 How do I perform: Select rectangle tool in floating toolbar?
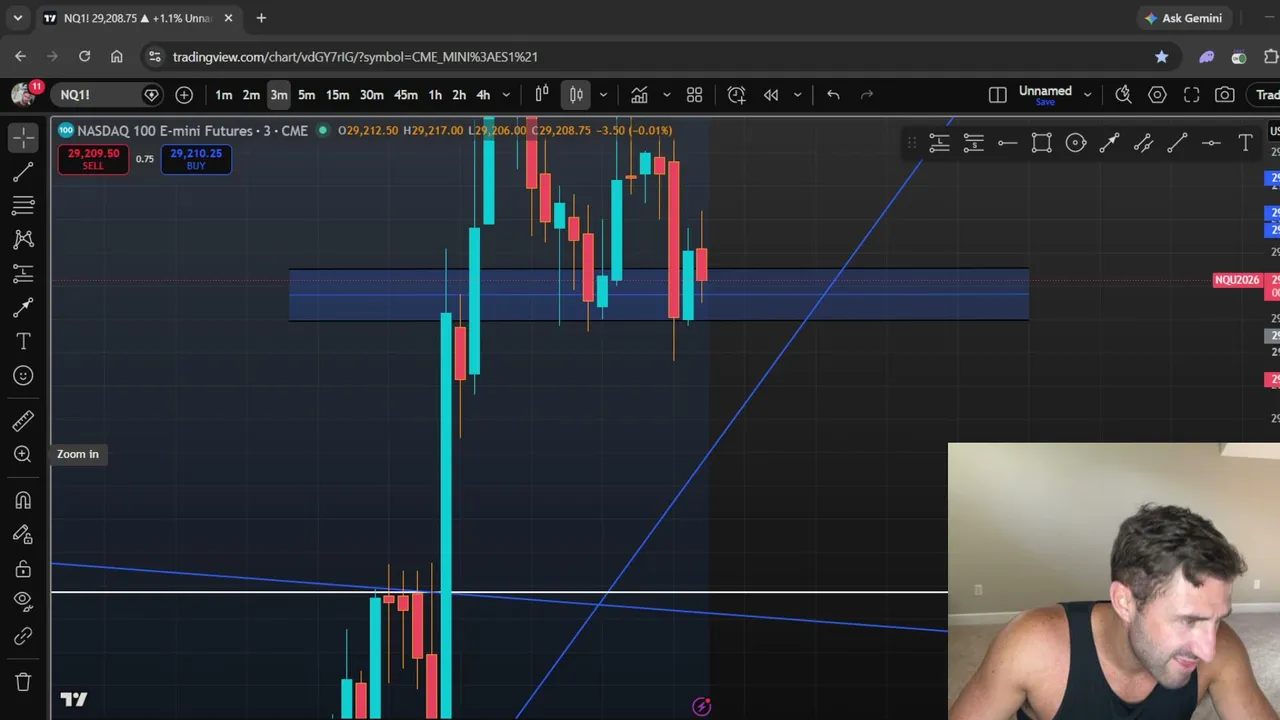(x=1041, y=144)
